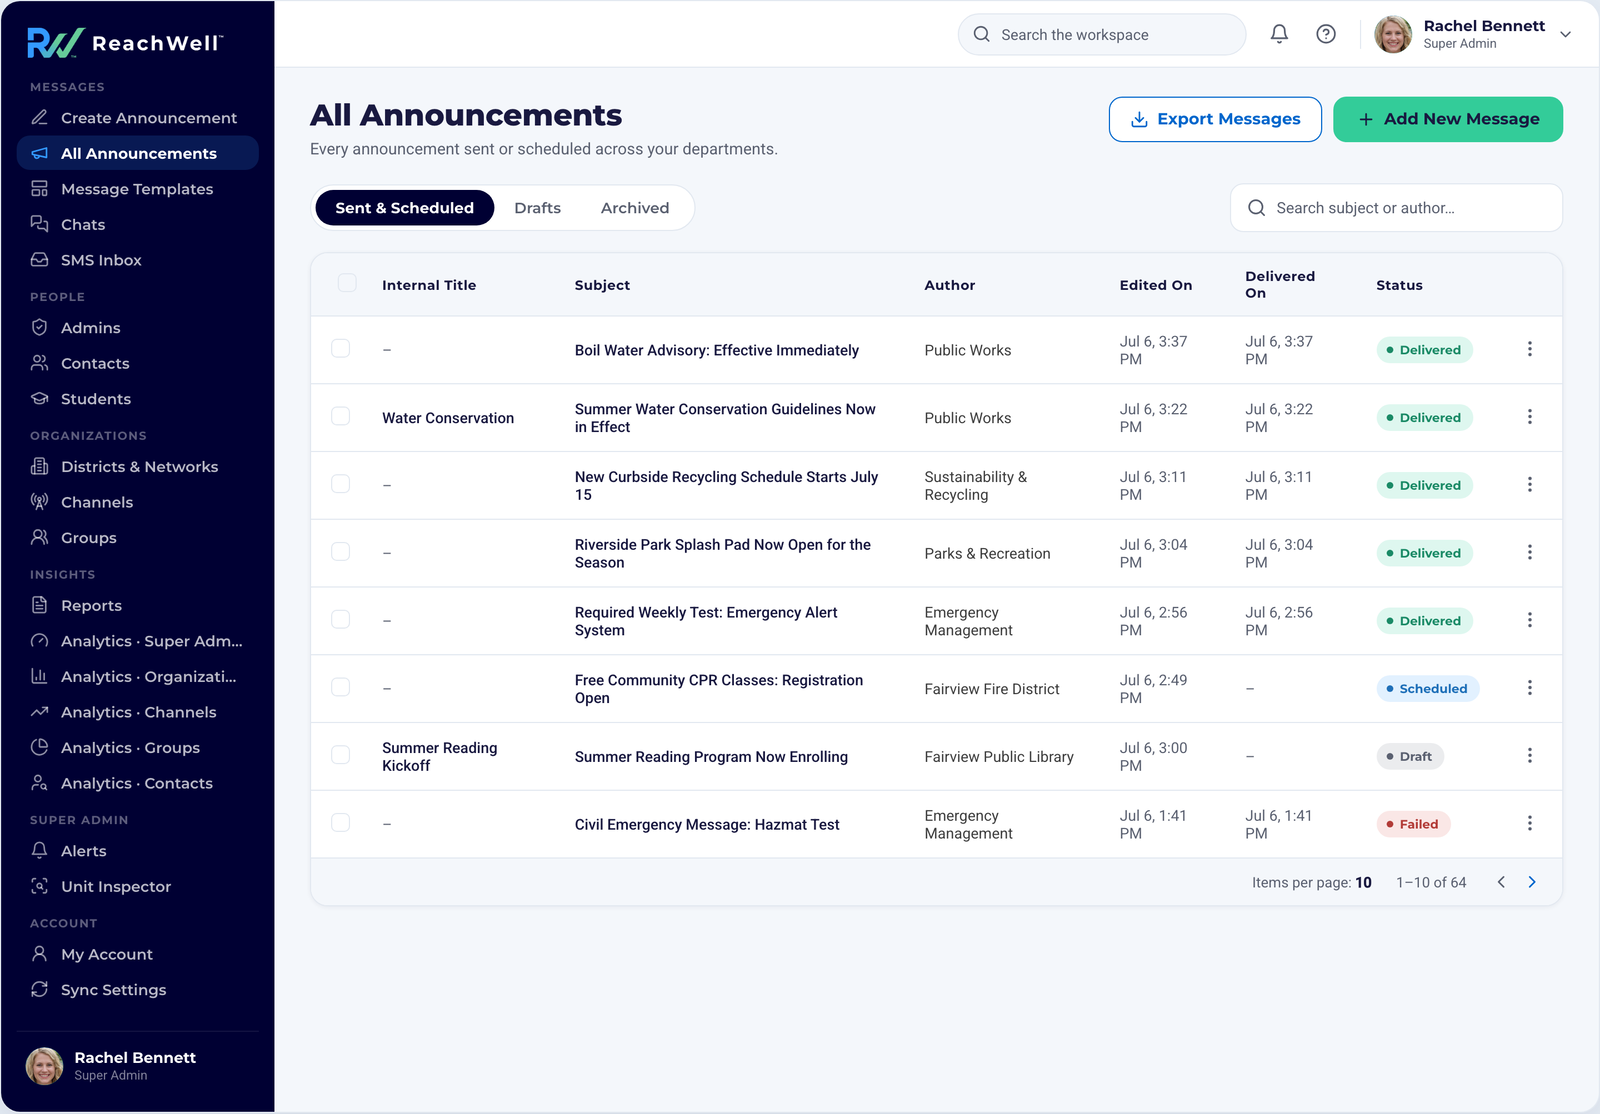Open the Contacts people icon

click(40, 363)
